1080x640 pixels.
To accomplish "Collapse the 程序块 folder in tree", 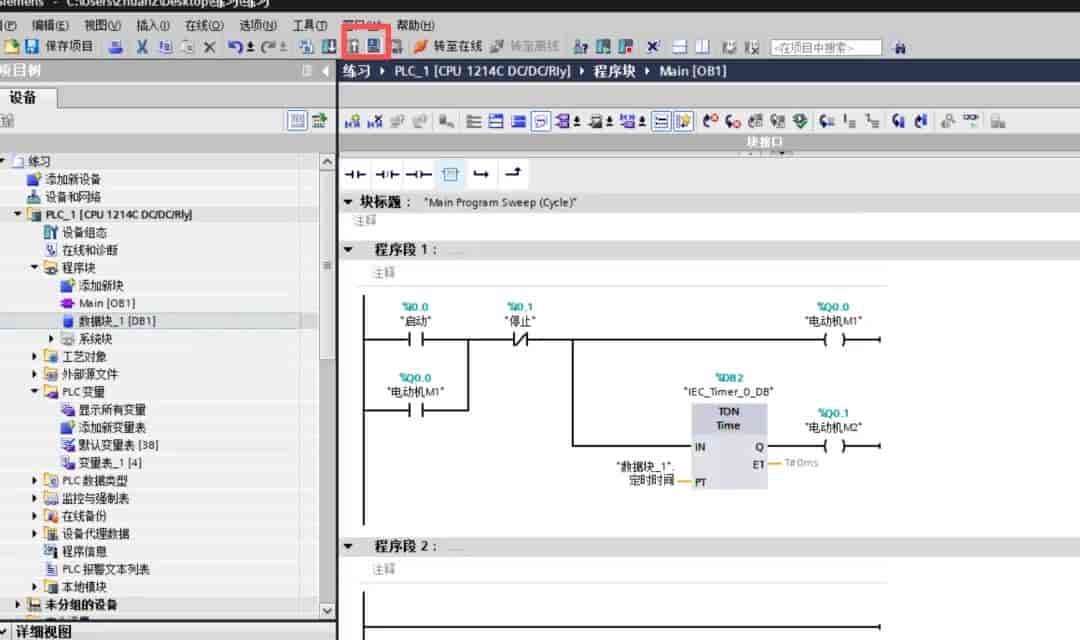I will [x=34, y=267].
